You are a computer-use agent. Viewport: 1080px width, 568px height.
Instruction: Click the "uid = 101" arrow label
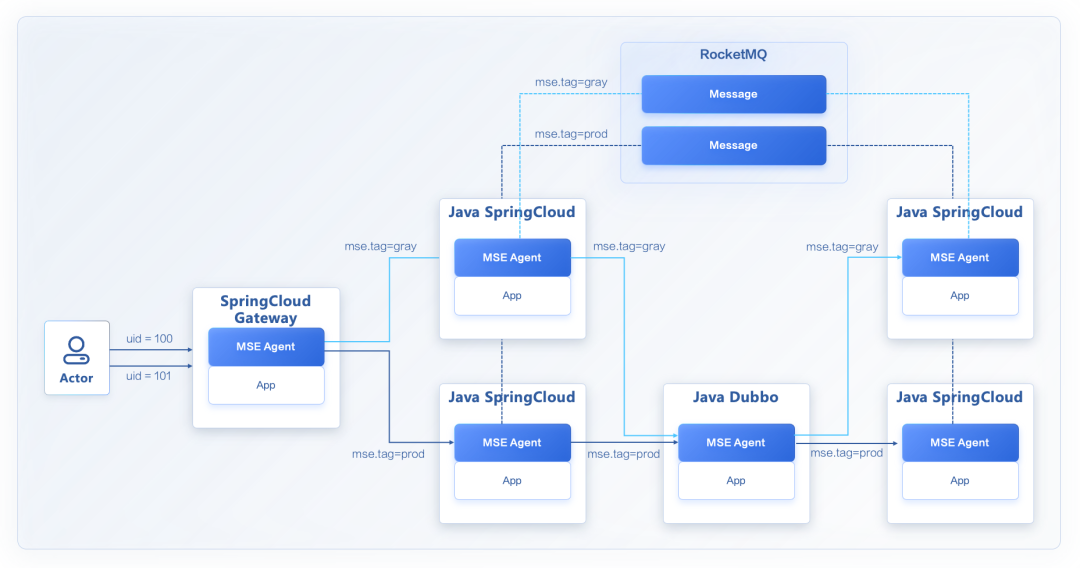tap(149, 376)
